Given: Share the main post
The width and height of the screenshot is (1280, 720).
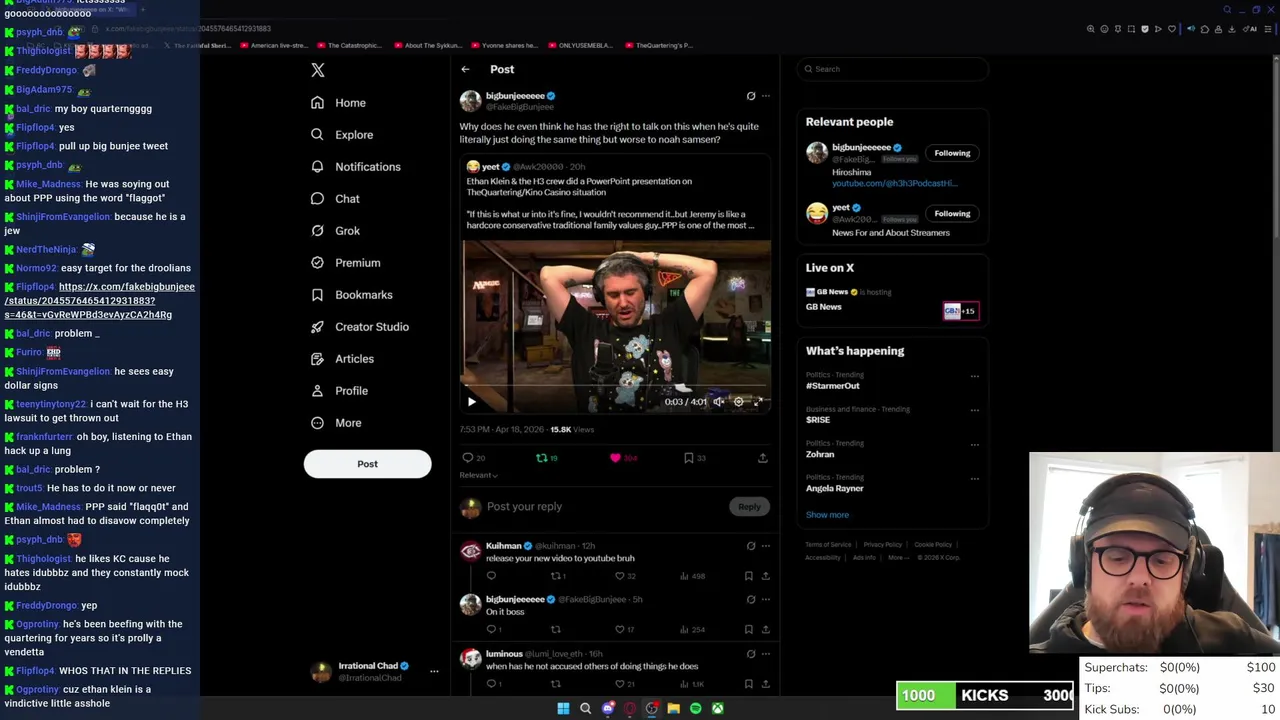Looking at the screenshot, I should click(x=763, y=458).
